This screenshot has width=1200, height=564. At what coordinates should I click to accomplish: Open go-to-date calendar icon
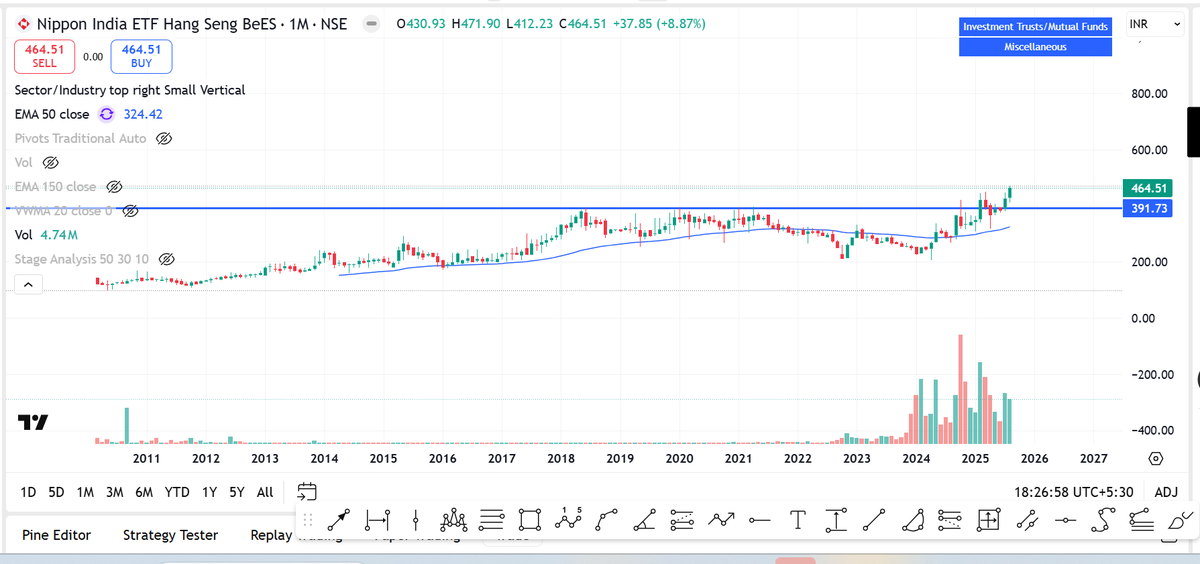click(307, 491)
